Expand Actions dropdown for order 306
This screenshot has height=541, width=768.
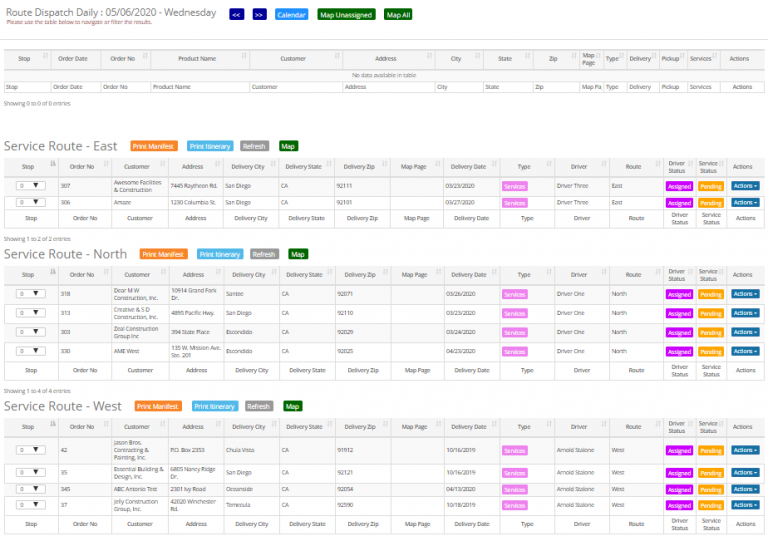[745, 202]
